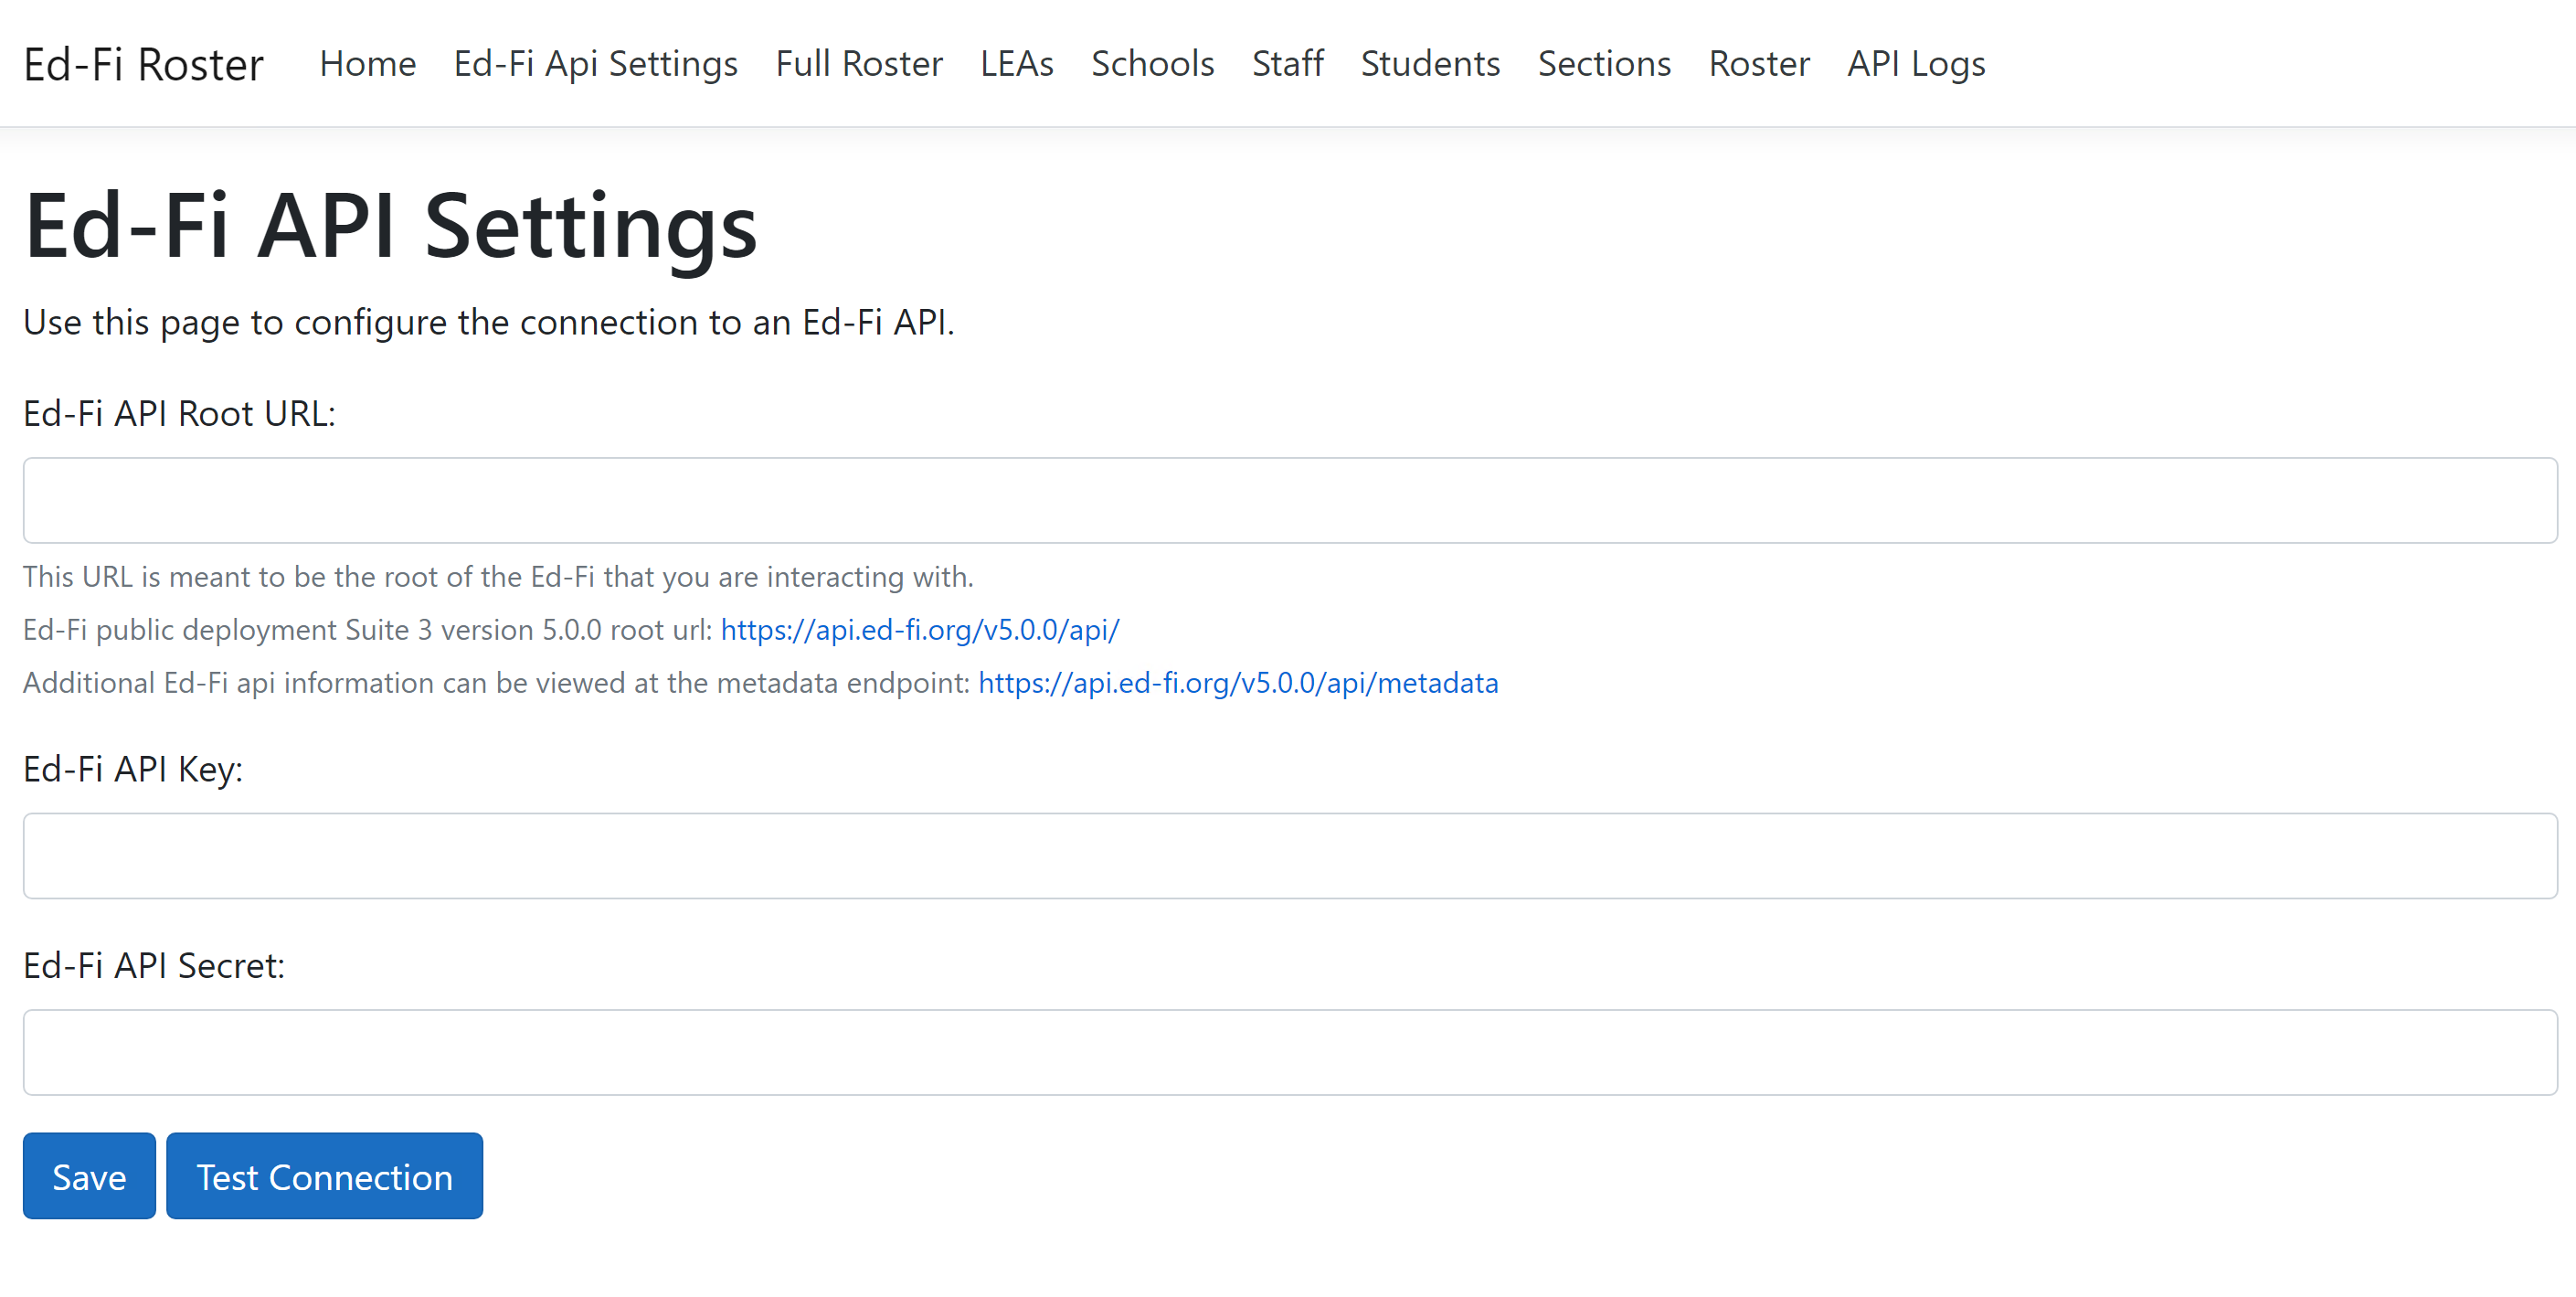The height and width of the screenshot is (1297, 2576).
Task: Focus the Ed-Fi API Secret field
Action: 1290,1051
